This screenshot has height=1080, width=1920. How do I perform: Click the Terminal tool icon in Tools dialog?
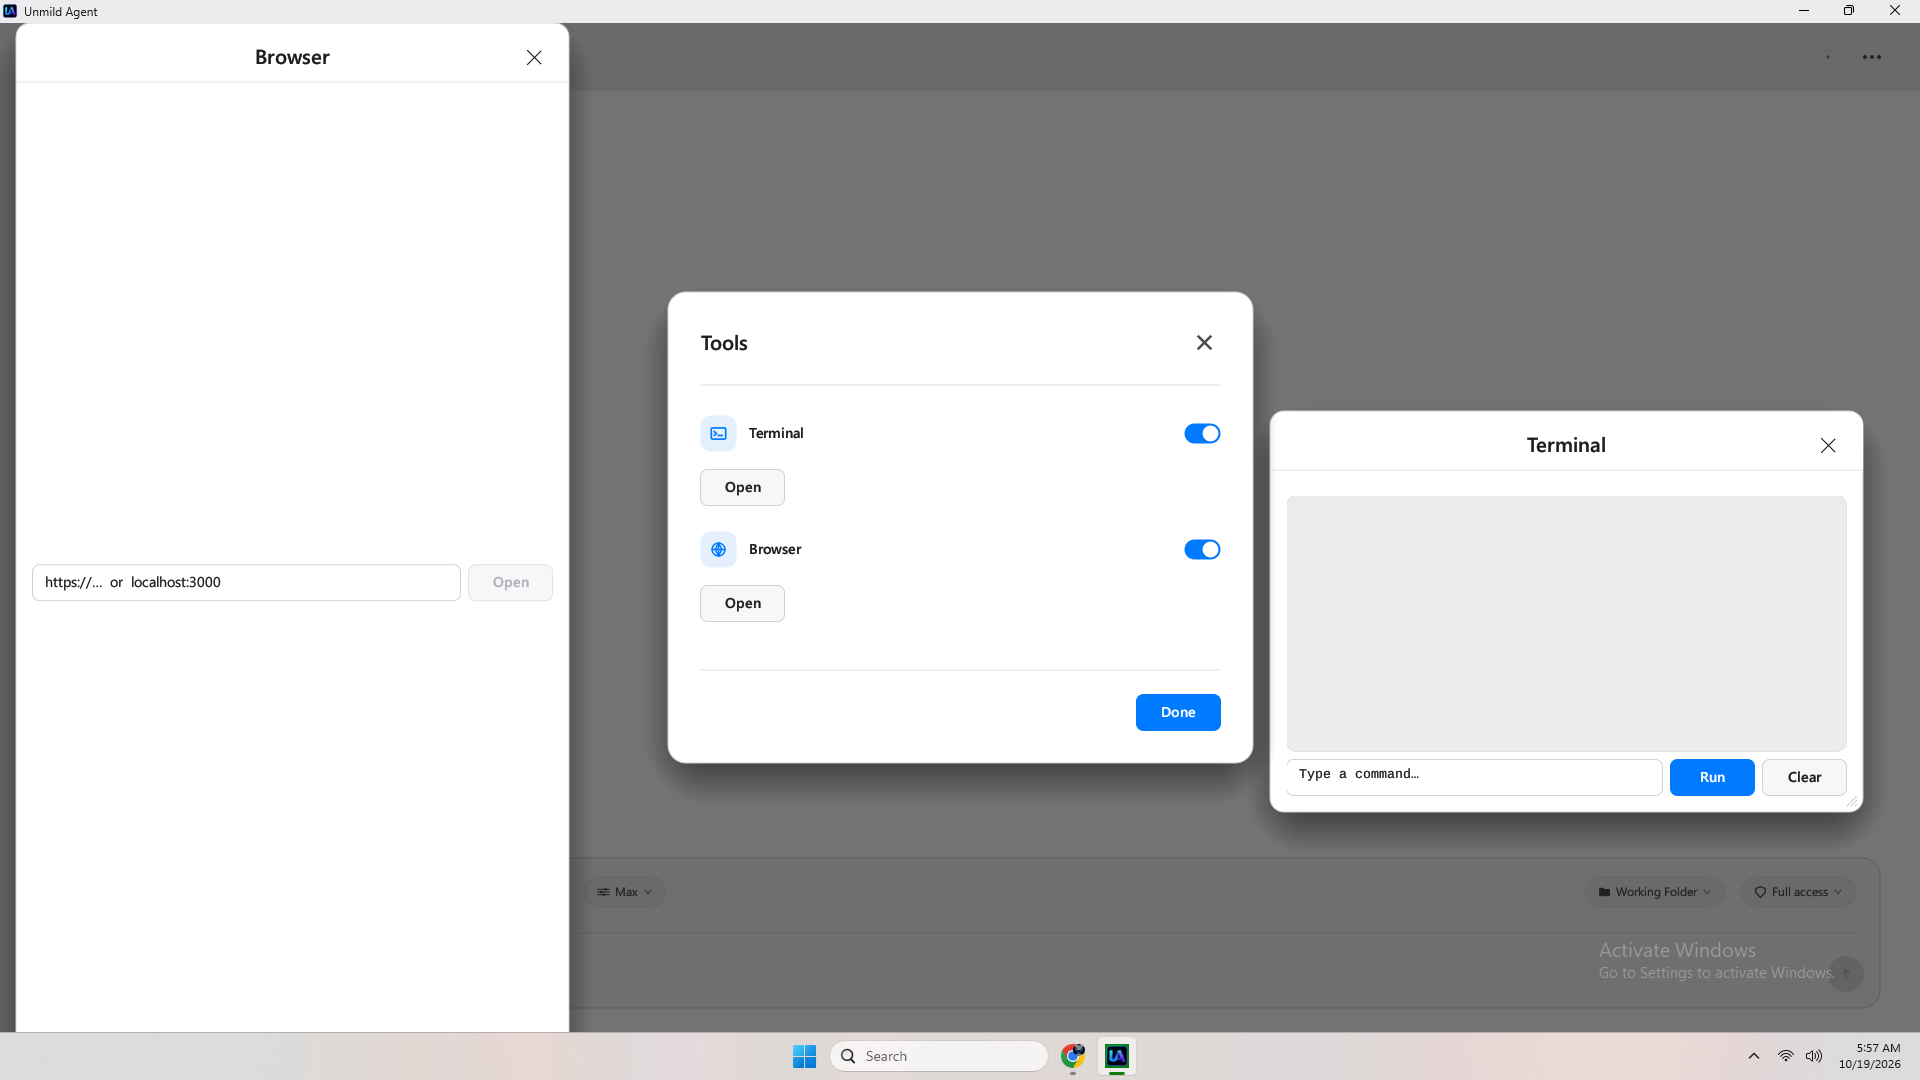coord(718,433)
